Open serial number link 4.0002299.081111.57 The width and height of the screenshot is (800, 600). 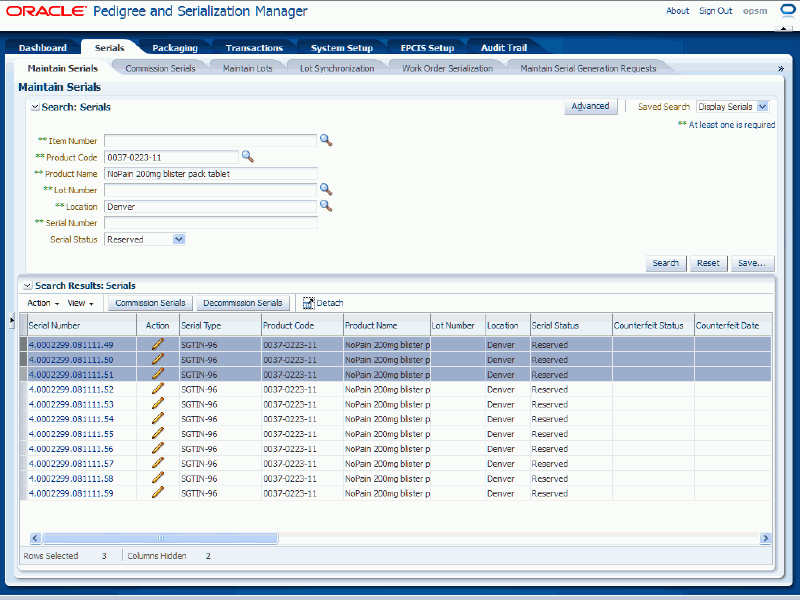coord(71,464)
